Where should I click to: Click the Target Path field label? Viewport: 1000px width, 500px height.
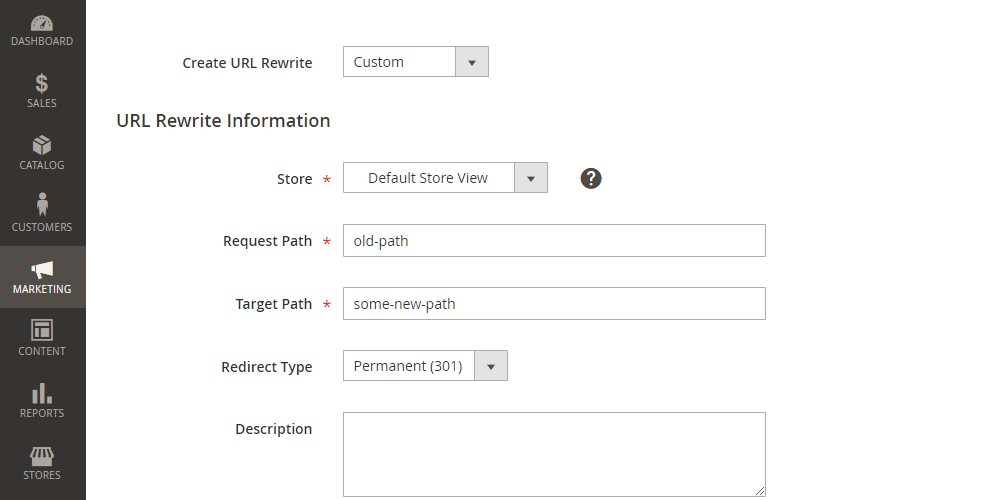tap(273, 304)
